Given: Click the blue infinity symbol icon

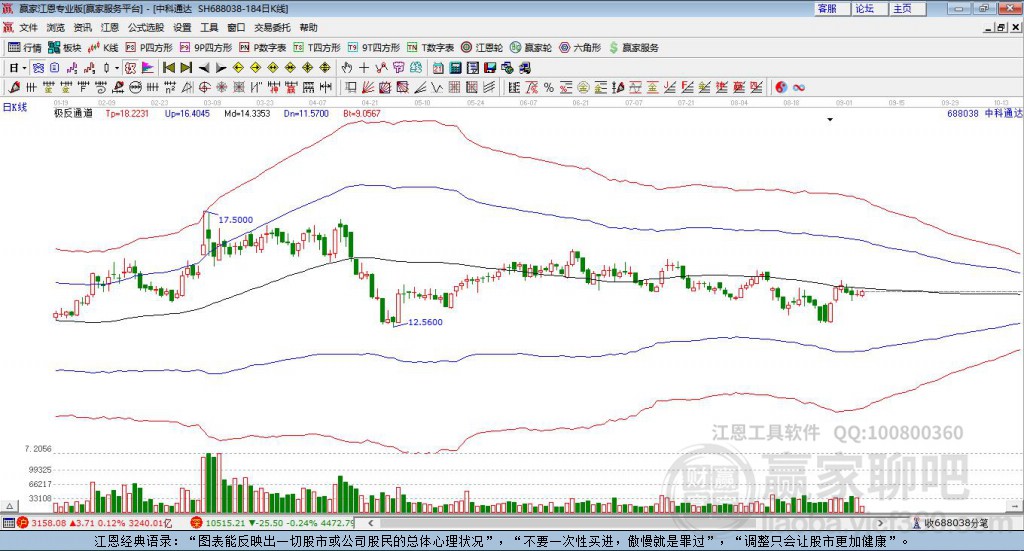Looking at the screenshot, I should pos(799,87).
